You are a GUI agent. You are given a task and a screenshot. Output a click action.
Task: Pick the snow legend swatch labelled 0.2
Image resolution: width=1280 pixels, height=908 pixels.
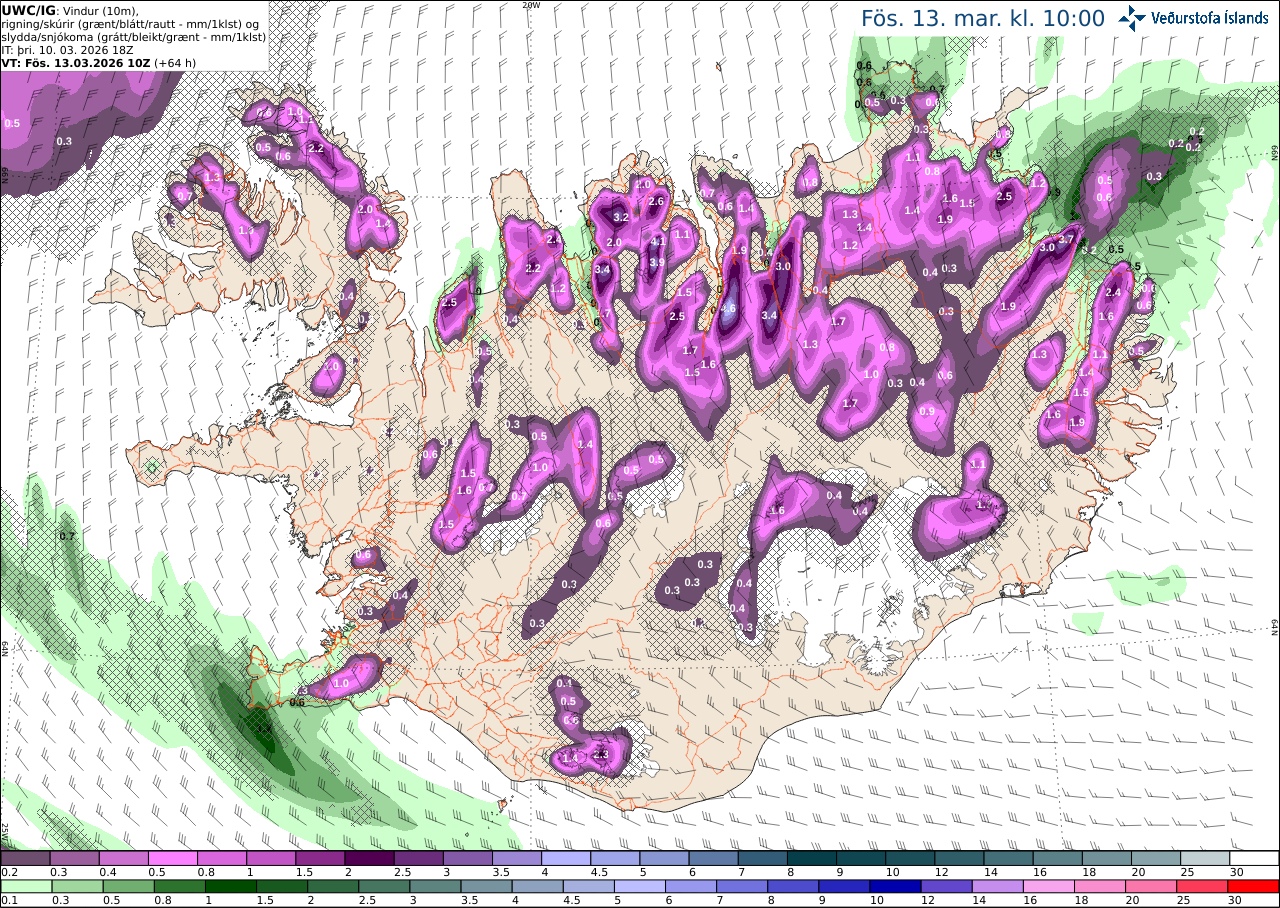(25, 858)
